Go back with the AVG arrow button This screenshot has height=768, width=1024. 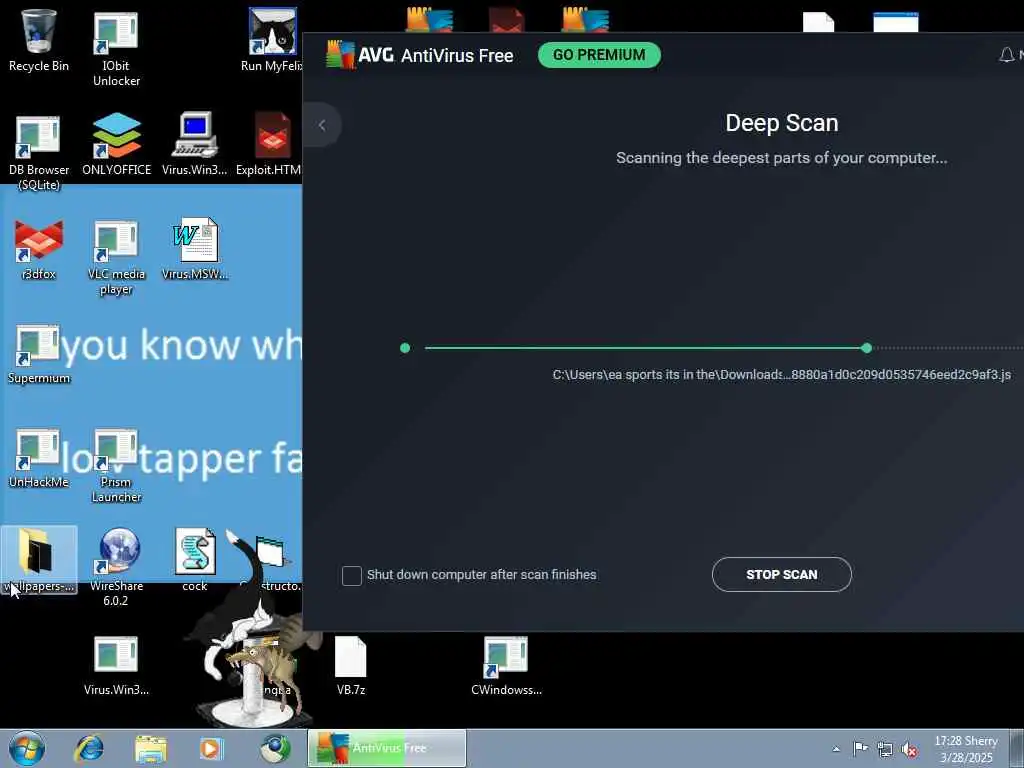tap(322, 125)
